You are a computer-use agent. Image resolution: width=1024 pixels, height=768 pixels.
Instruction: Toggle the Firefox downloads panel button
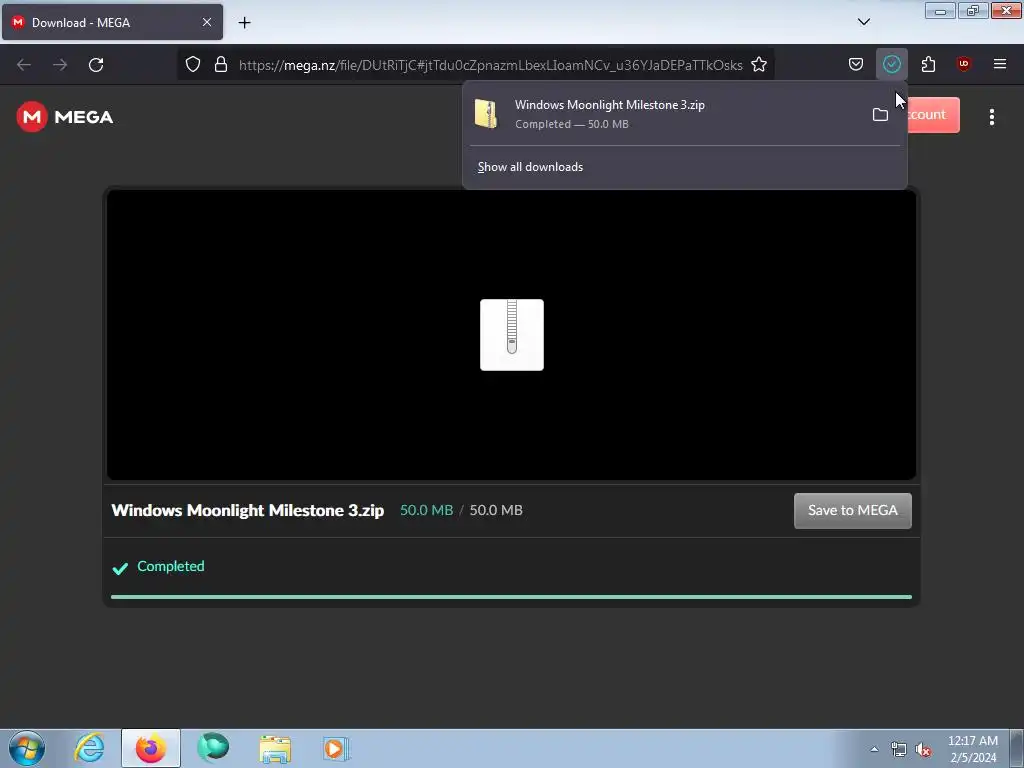(891, 65)
